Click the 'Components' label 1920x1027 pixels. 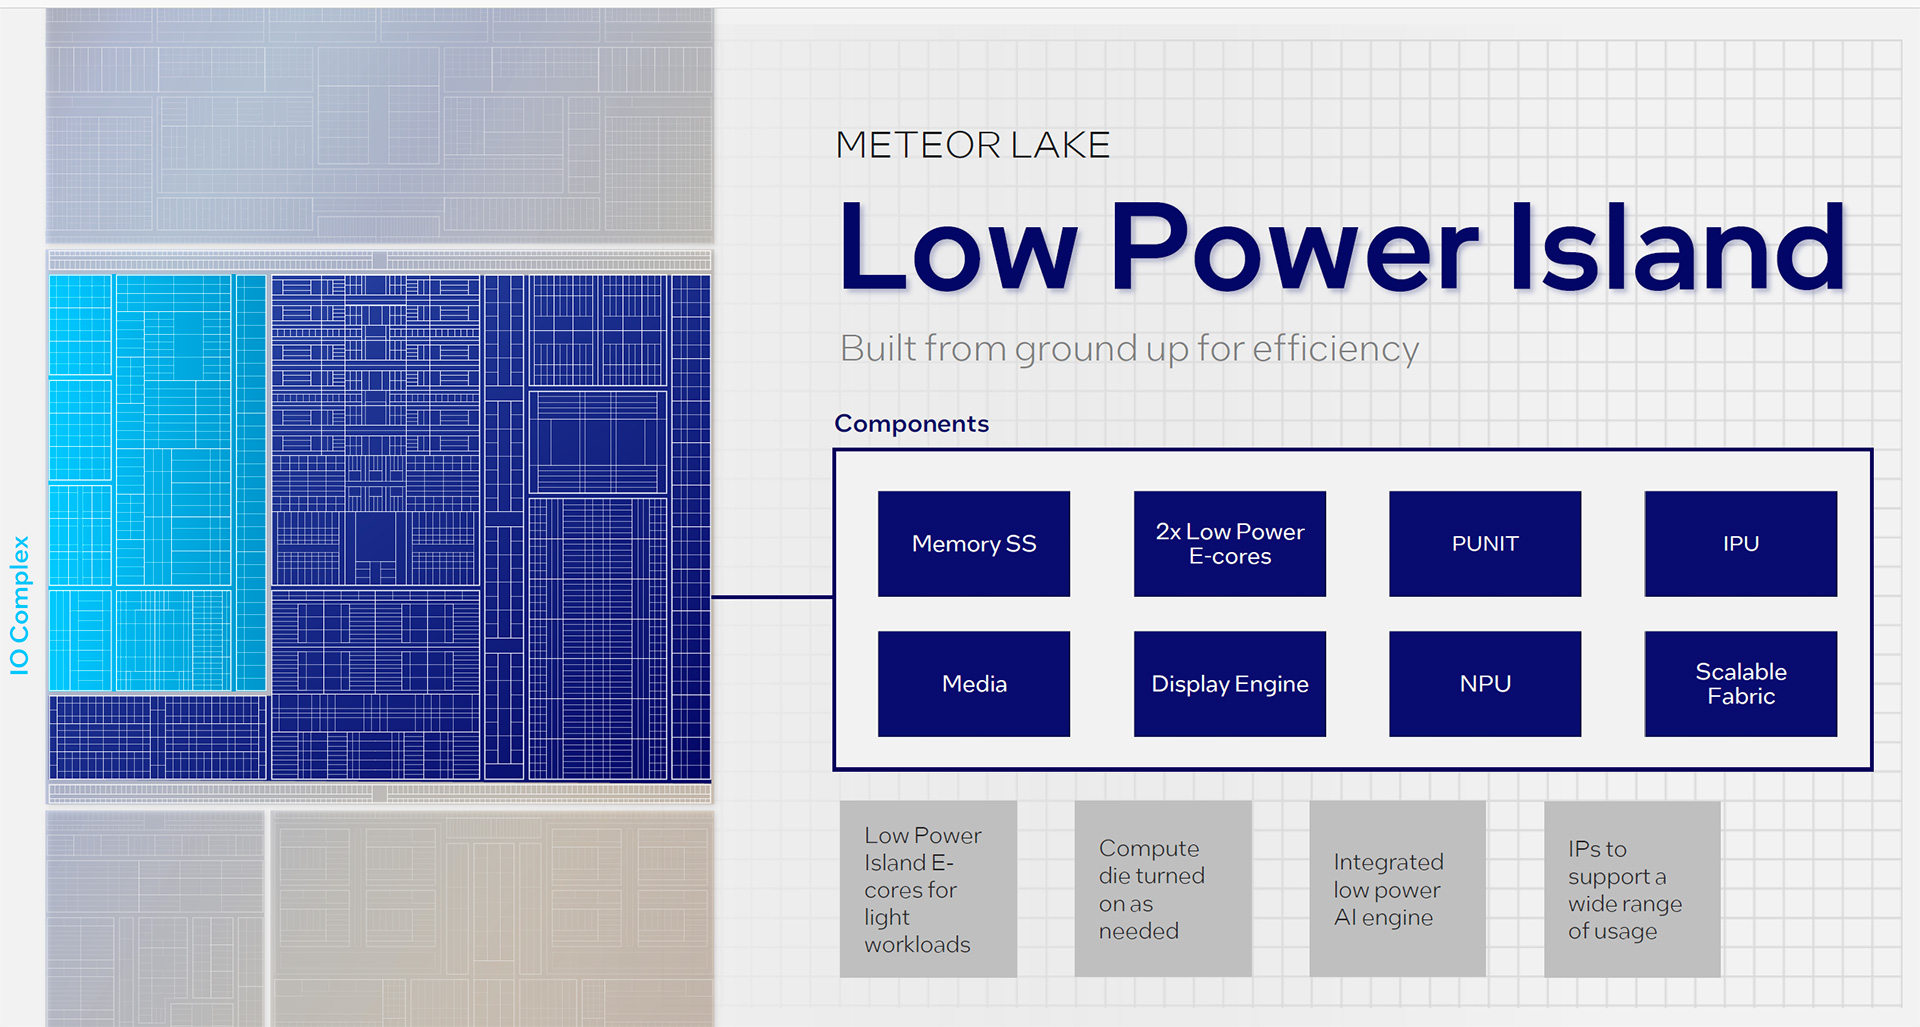point(911,423)
